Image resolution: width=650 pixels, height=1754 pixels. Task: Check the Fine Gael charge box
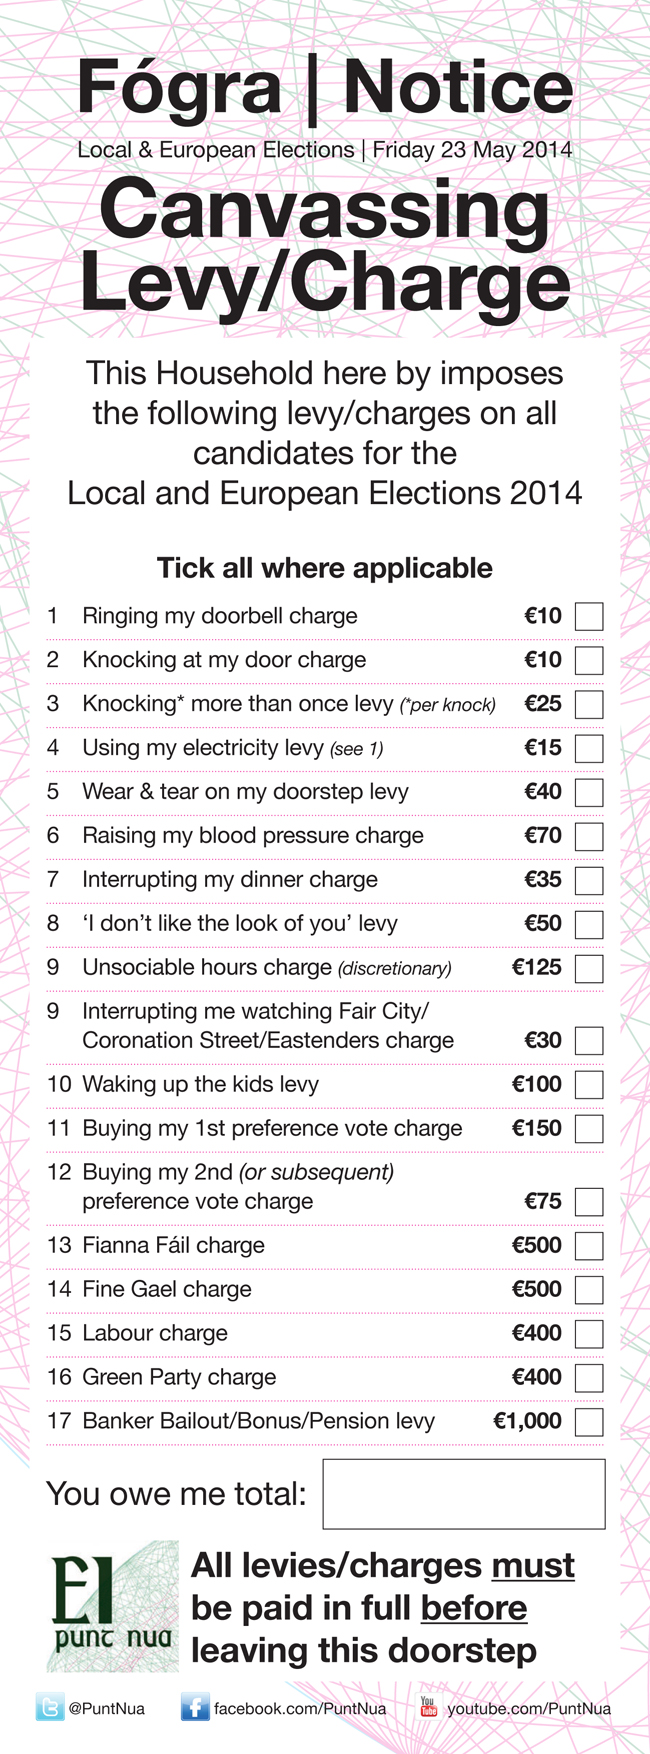tap(589, 1290)
